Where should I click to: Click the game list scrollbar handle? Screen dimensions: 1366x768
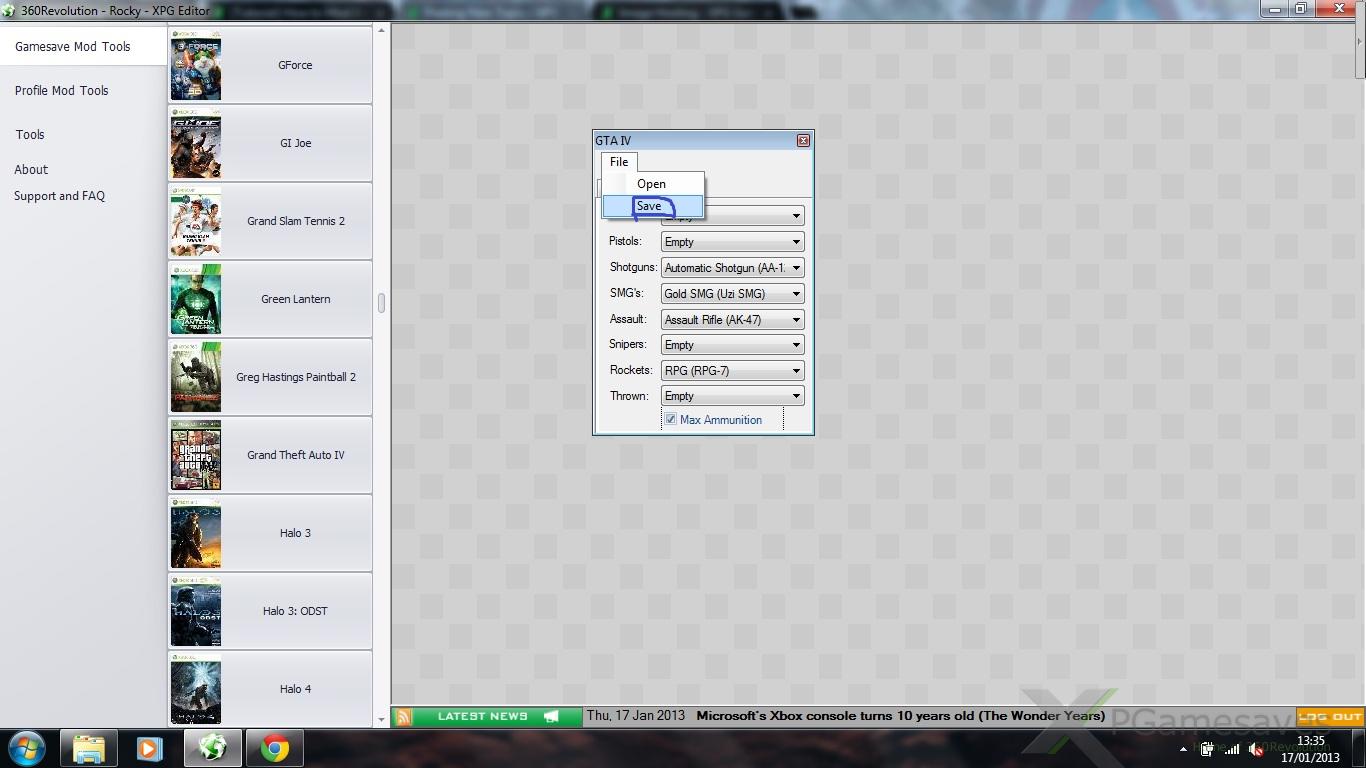(x=381, y=302)
